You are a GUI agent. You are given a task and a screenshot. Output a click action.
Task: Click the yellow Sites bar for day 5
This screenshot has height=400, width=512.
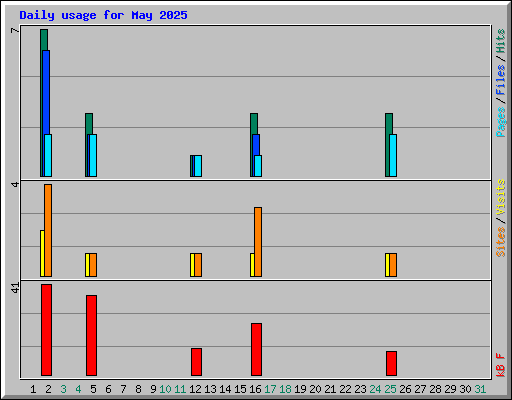[87, 265]
